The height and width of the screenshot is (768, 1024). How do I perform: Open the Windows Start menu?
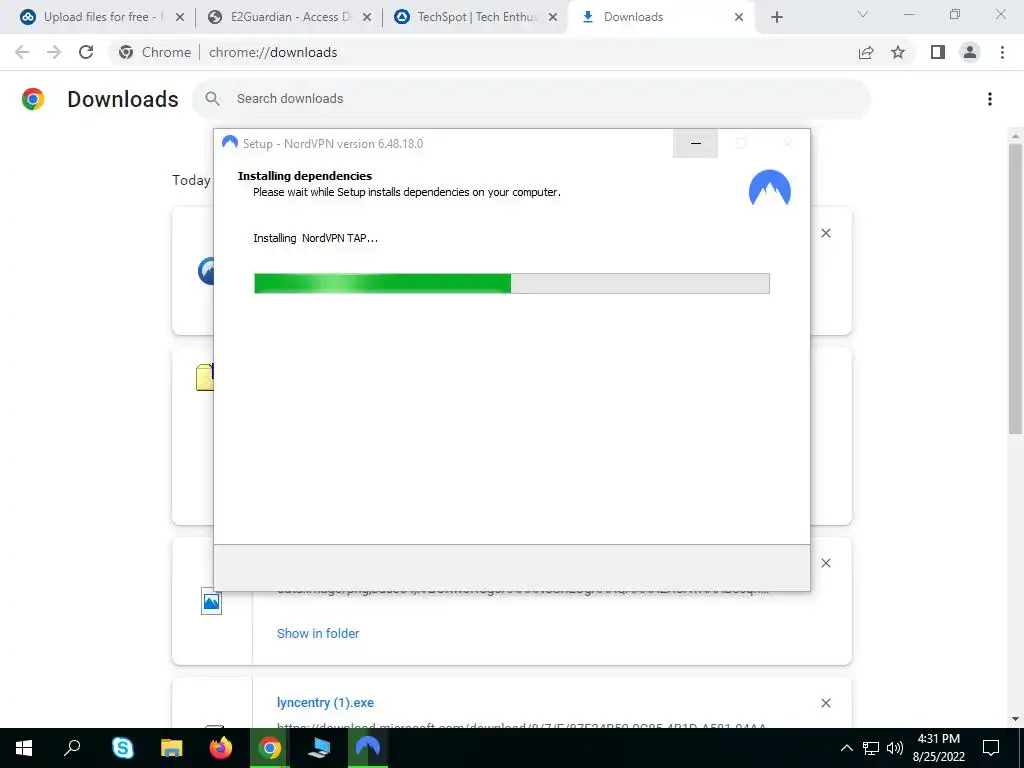coord(24,748)
